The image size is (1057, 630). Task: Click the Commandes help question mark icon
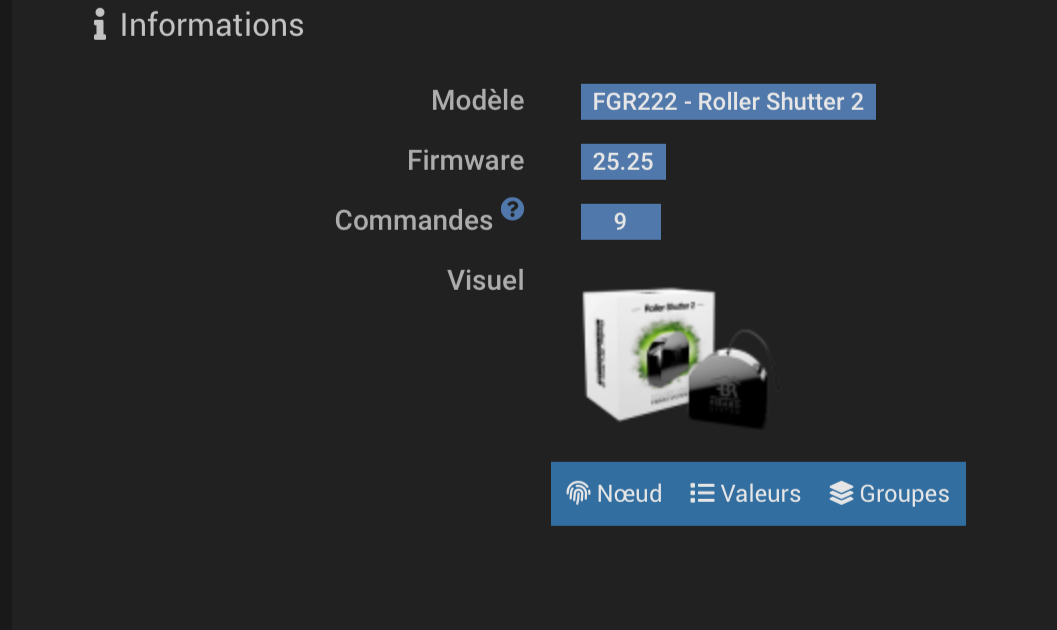pos(512,209)
